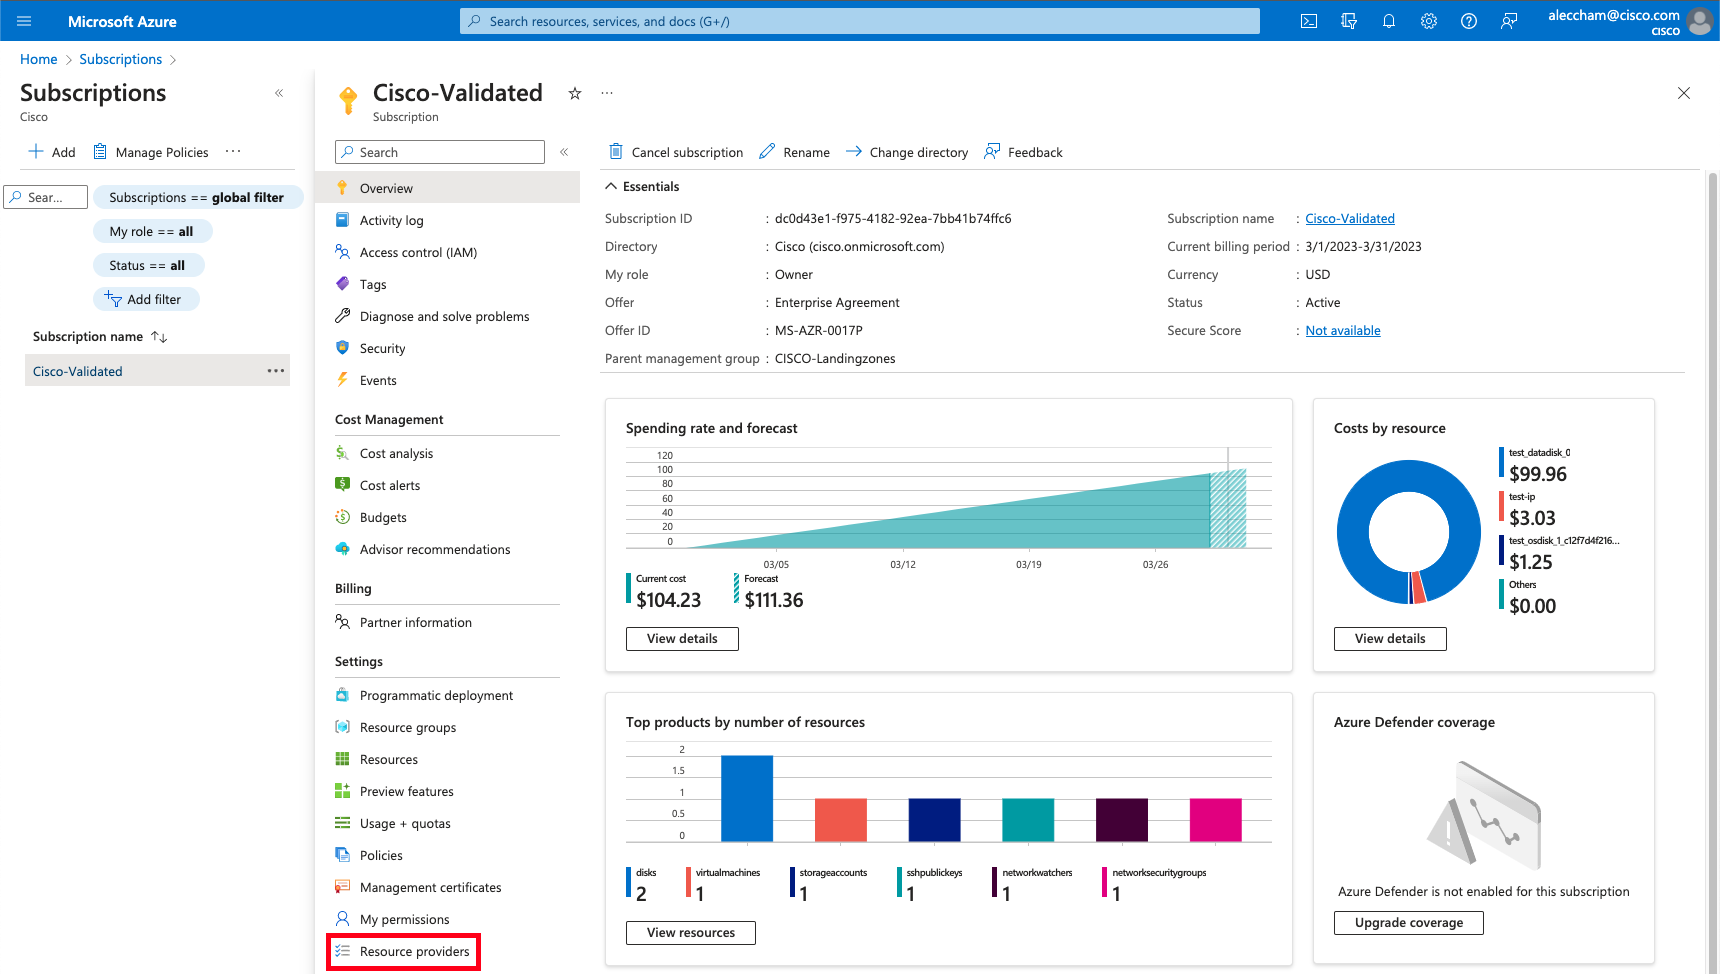Click the Programmatic deployment icon
This screenshot has width=1720, height=974.
coord(343,695)
